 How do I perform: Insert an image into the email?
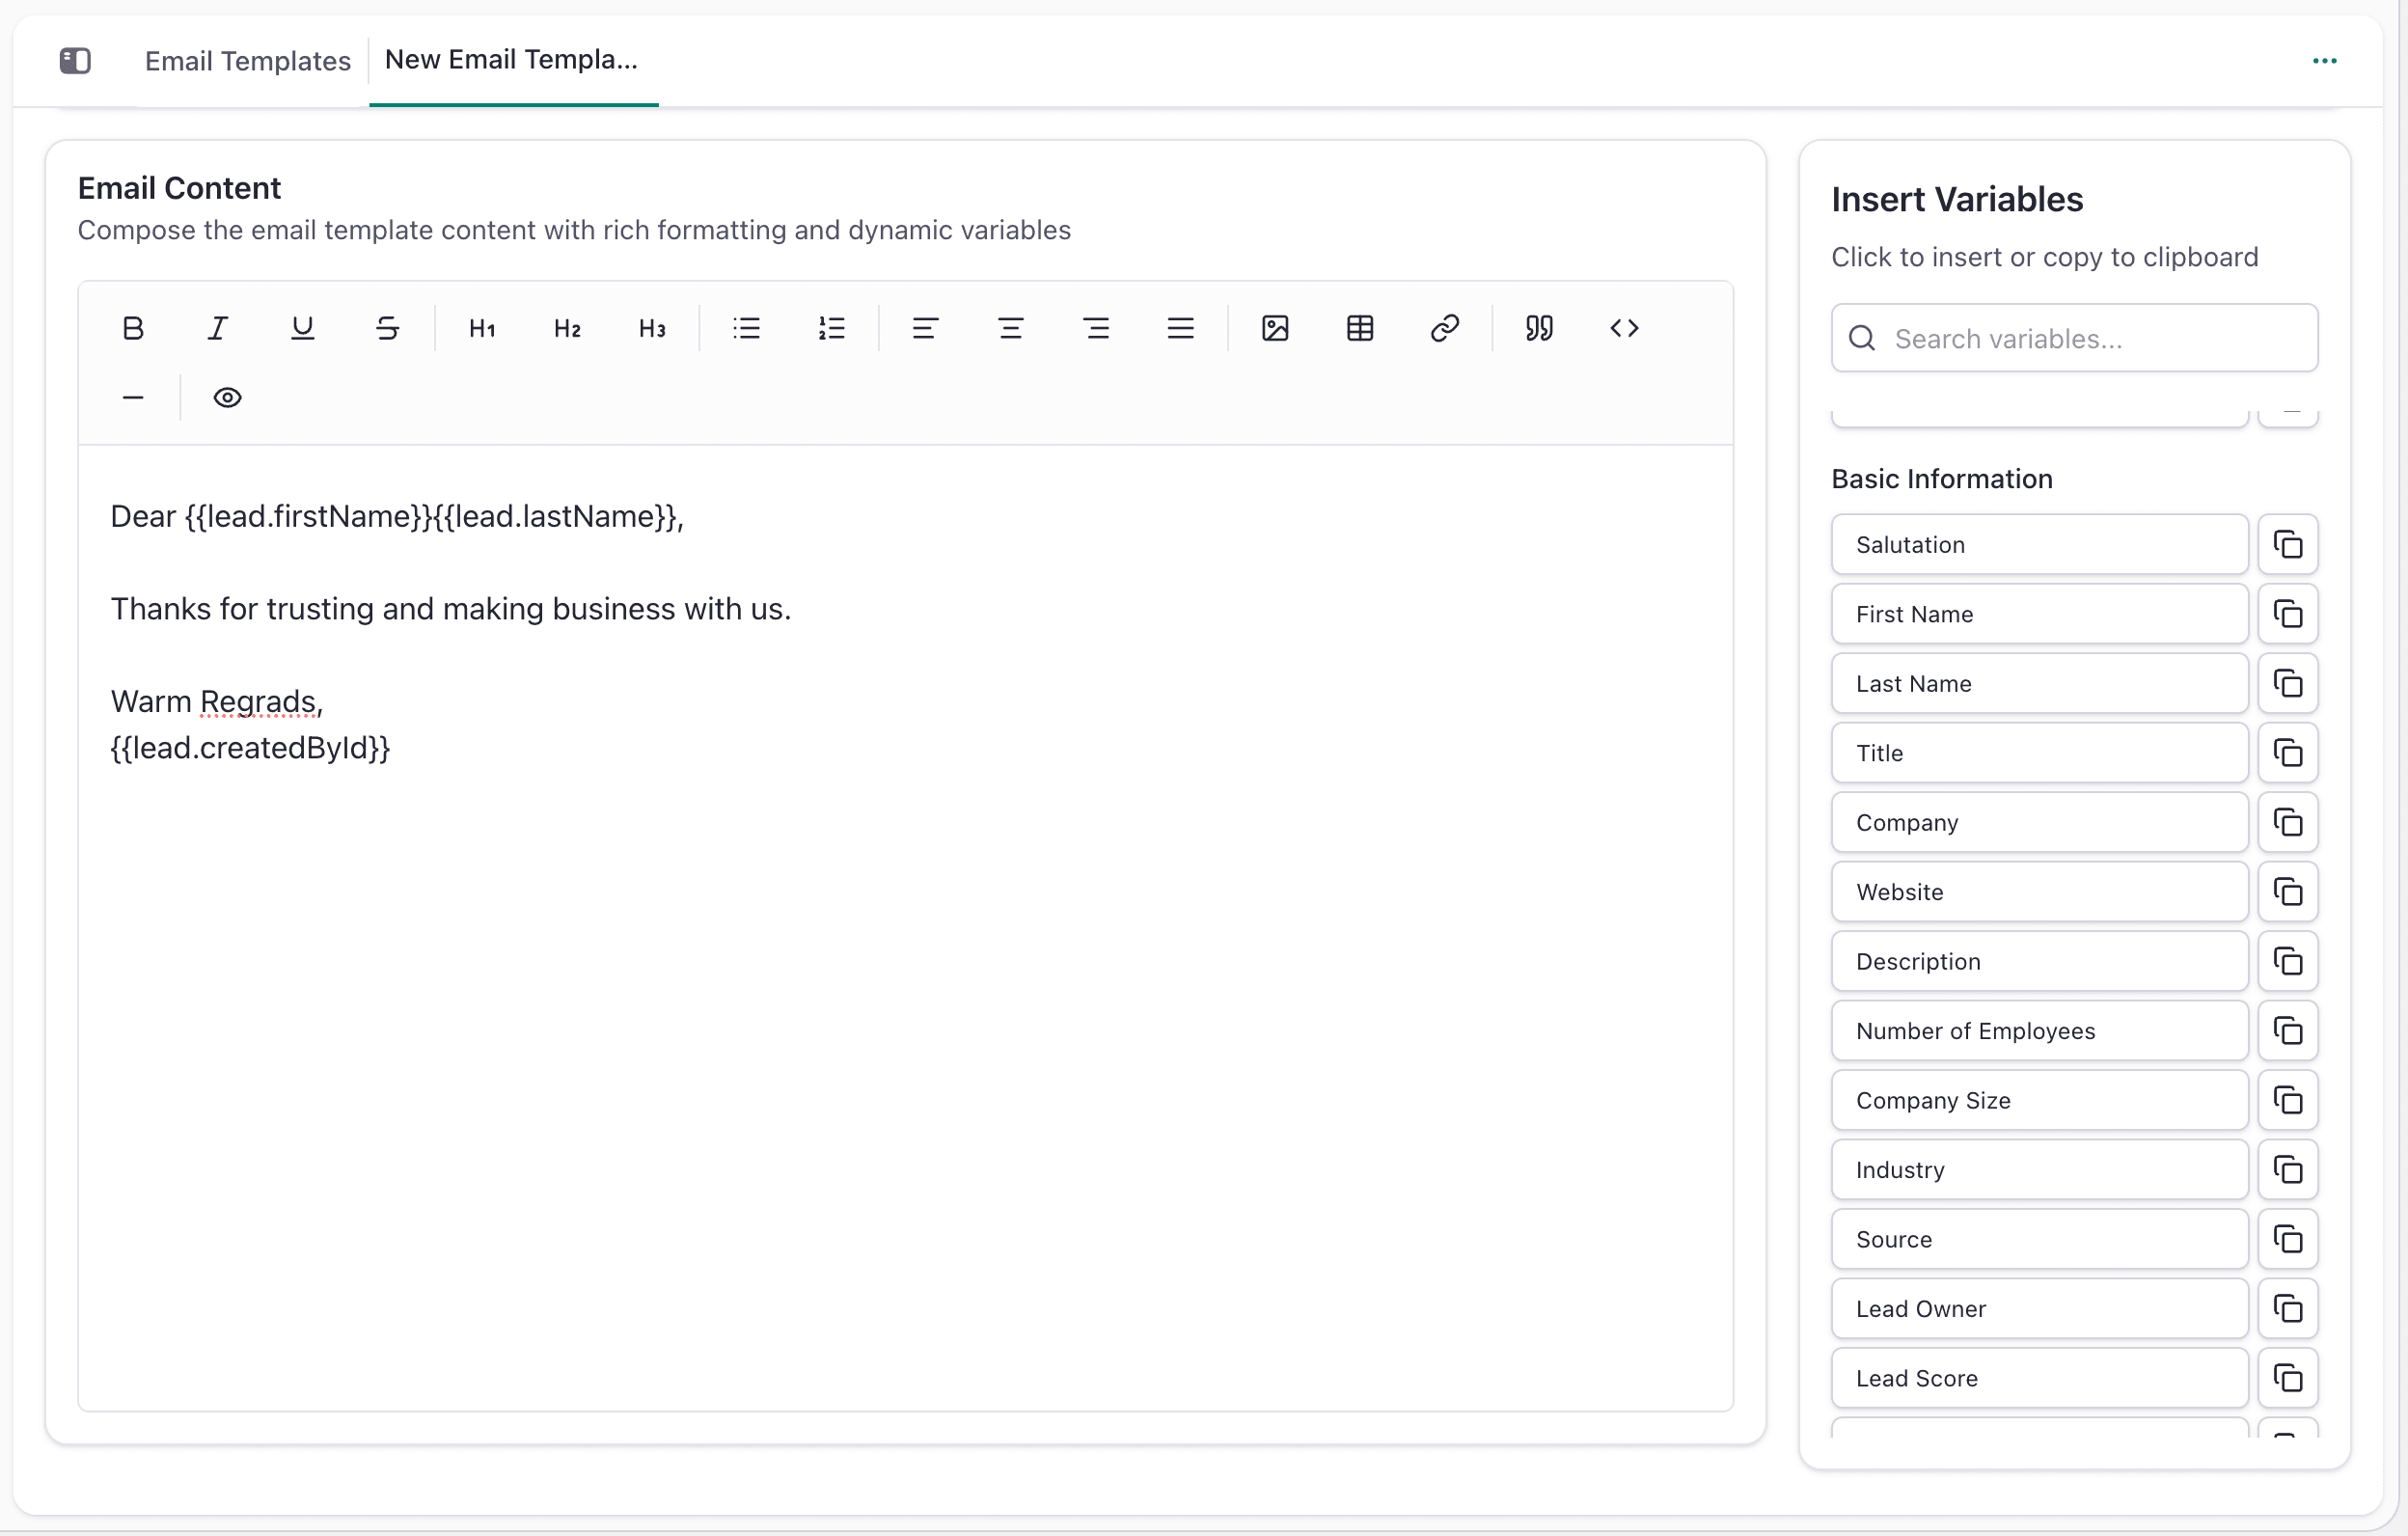(x=1275, y=328)
